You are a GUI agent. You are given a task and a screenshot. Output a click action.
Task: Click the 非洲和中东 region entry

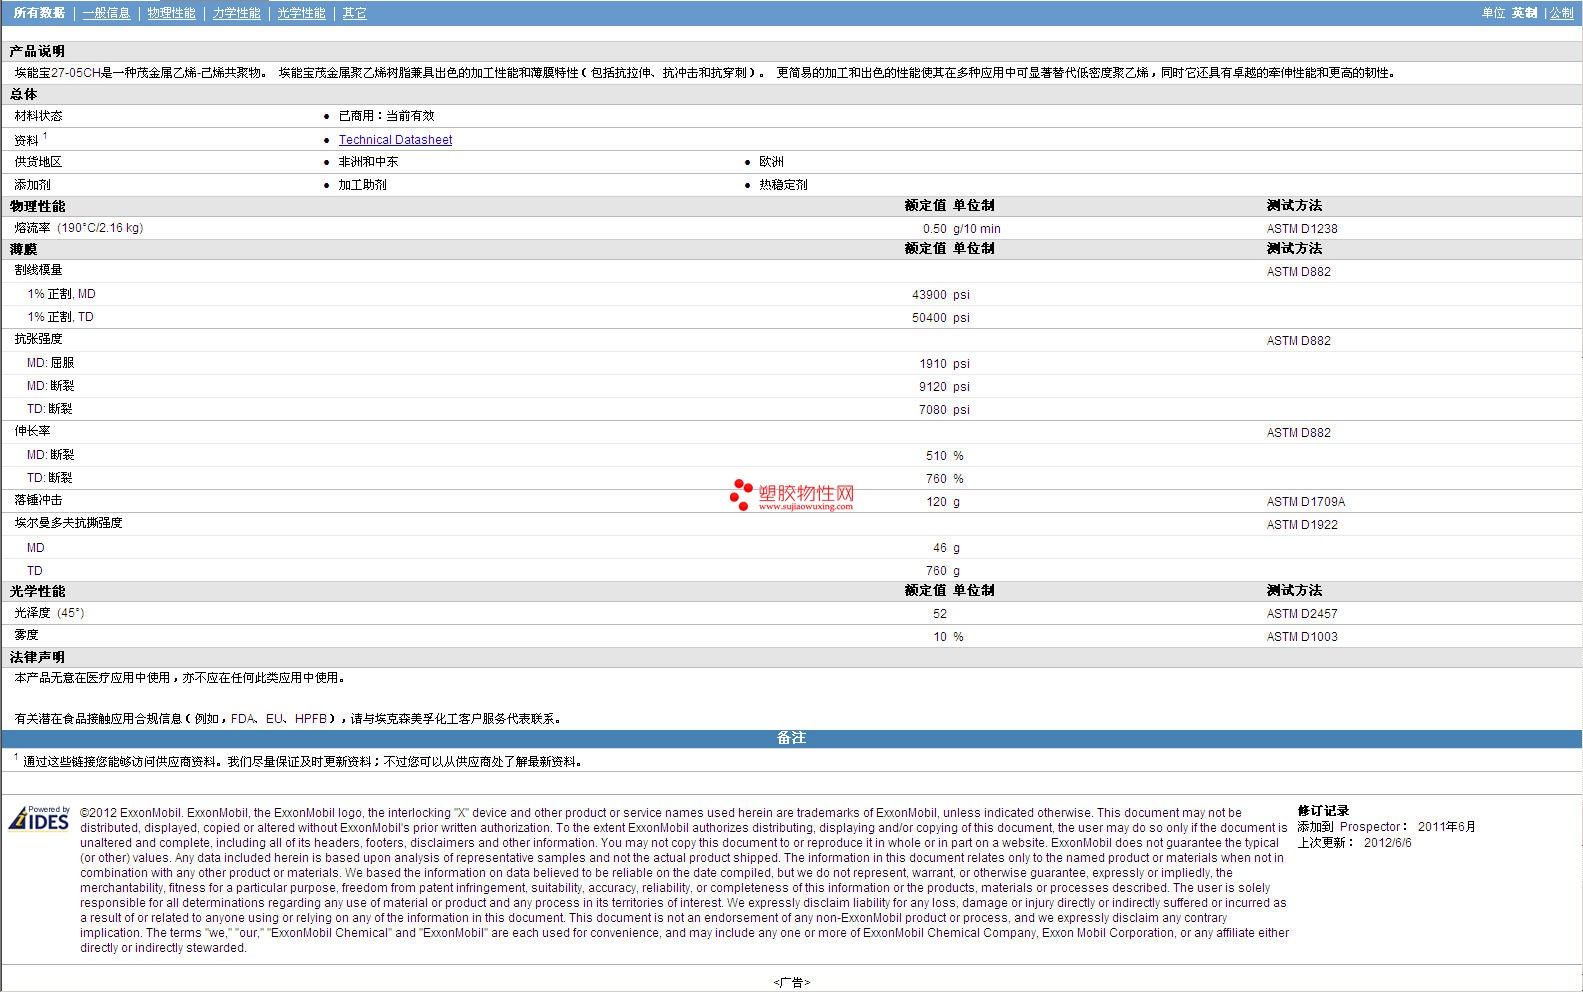pos(368,162)
